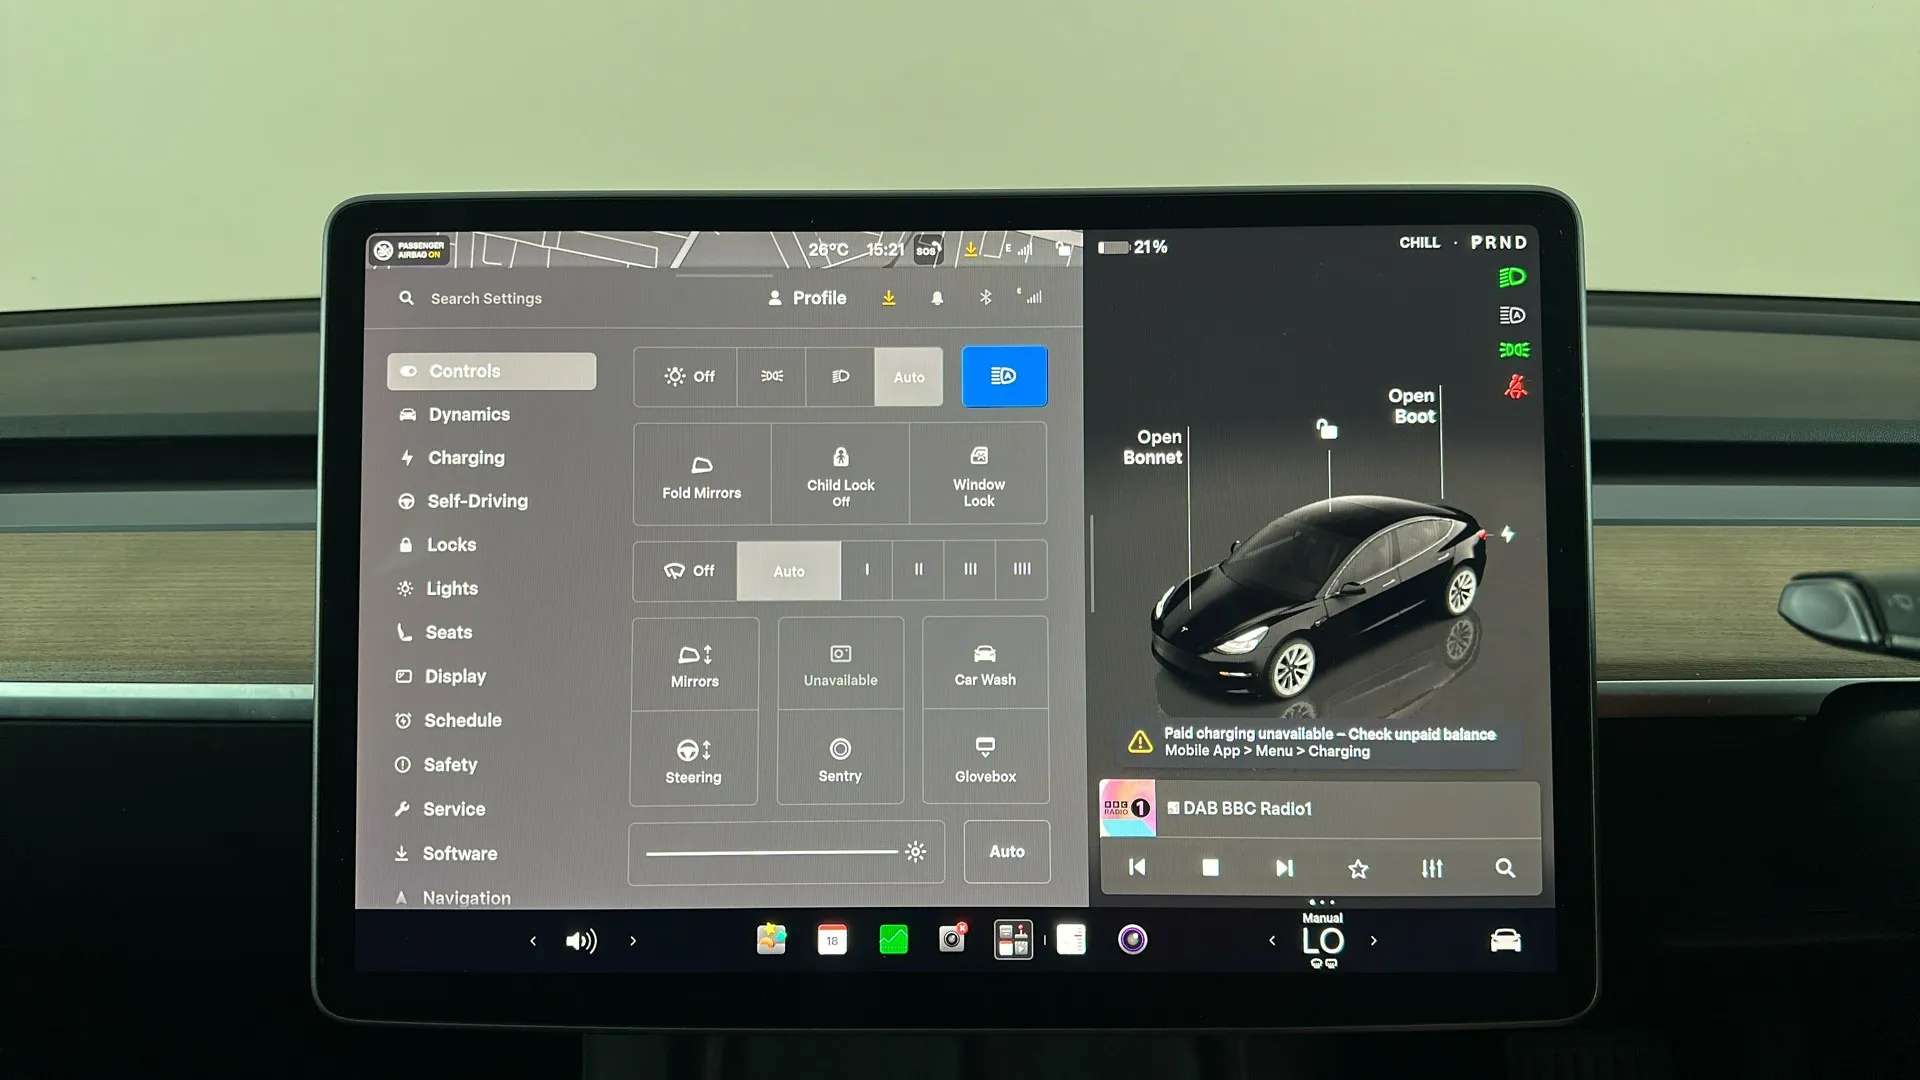
Task: Increase volume with right chevron
Action: 633,941
